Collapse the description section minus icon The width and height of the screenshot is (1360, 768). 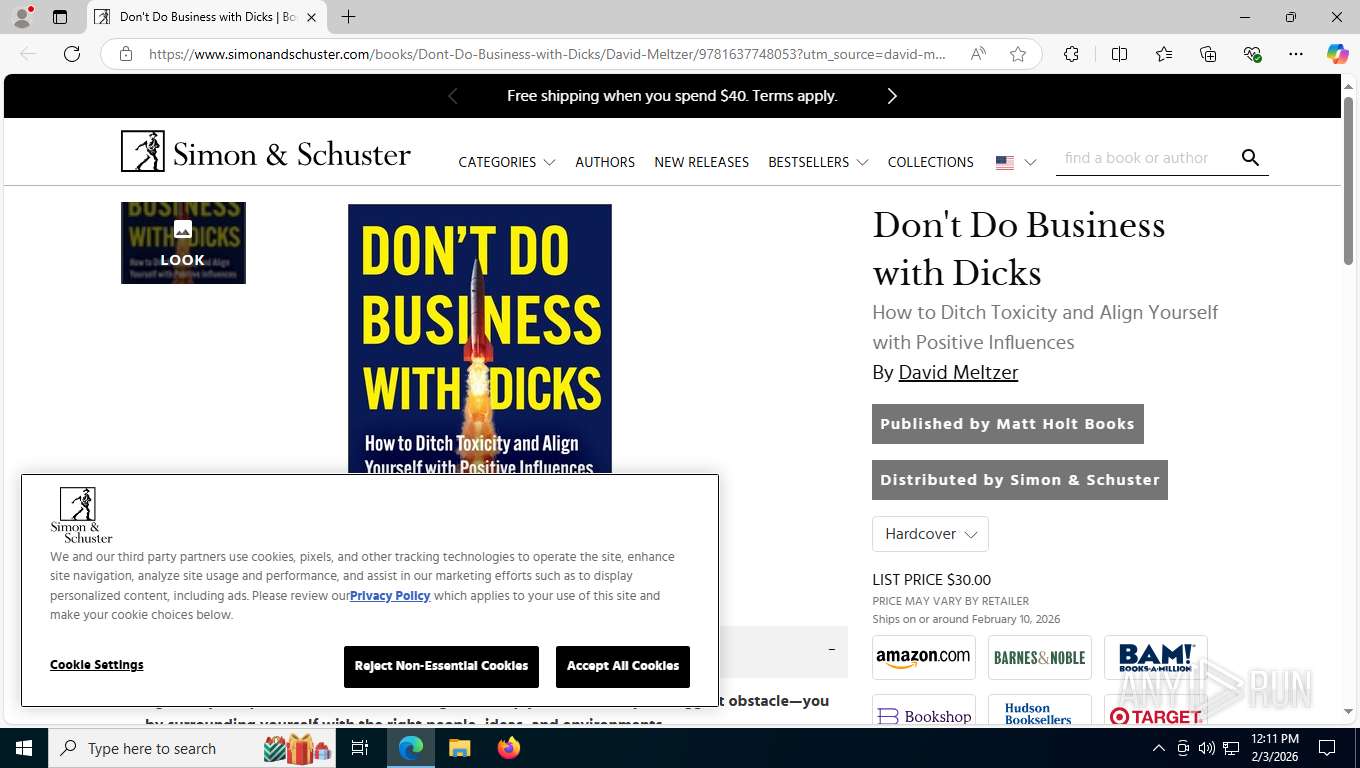click(x=831, y=650)
